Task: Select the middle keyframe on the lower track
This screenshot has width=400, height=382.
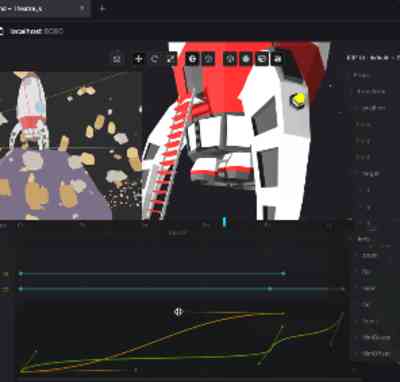Action: [269, 289]
